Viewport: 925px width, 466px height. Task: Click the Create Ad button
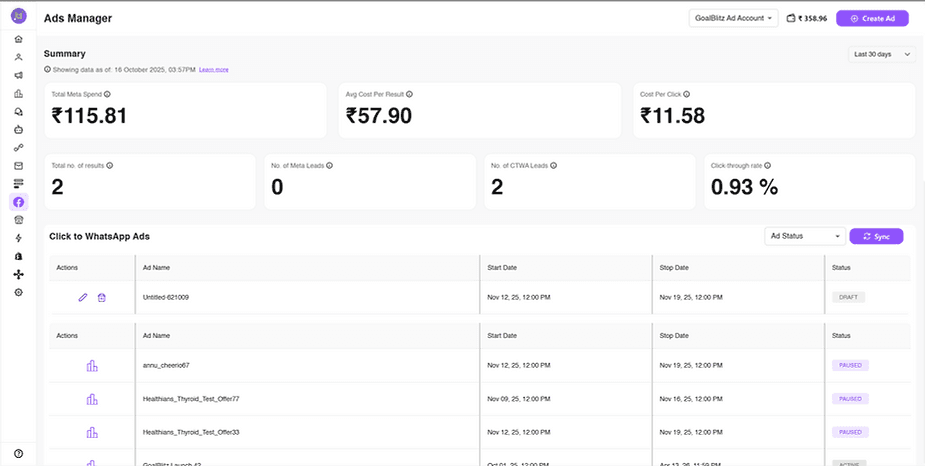(872, 18)
